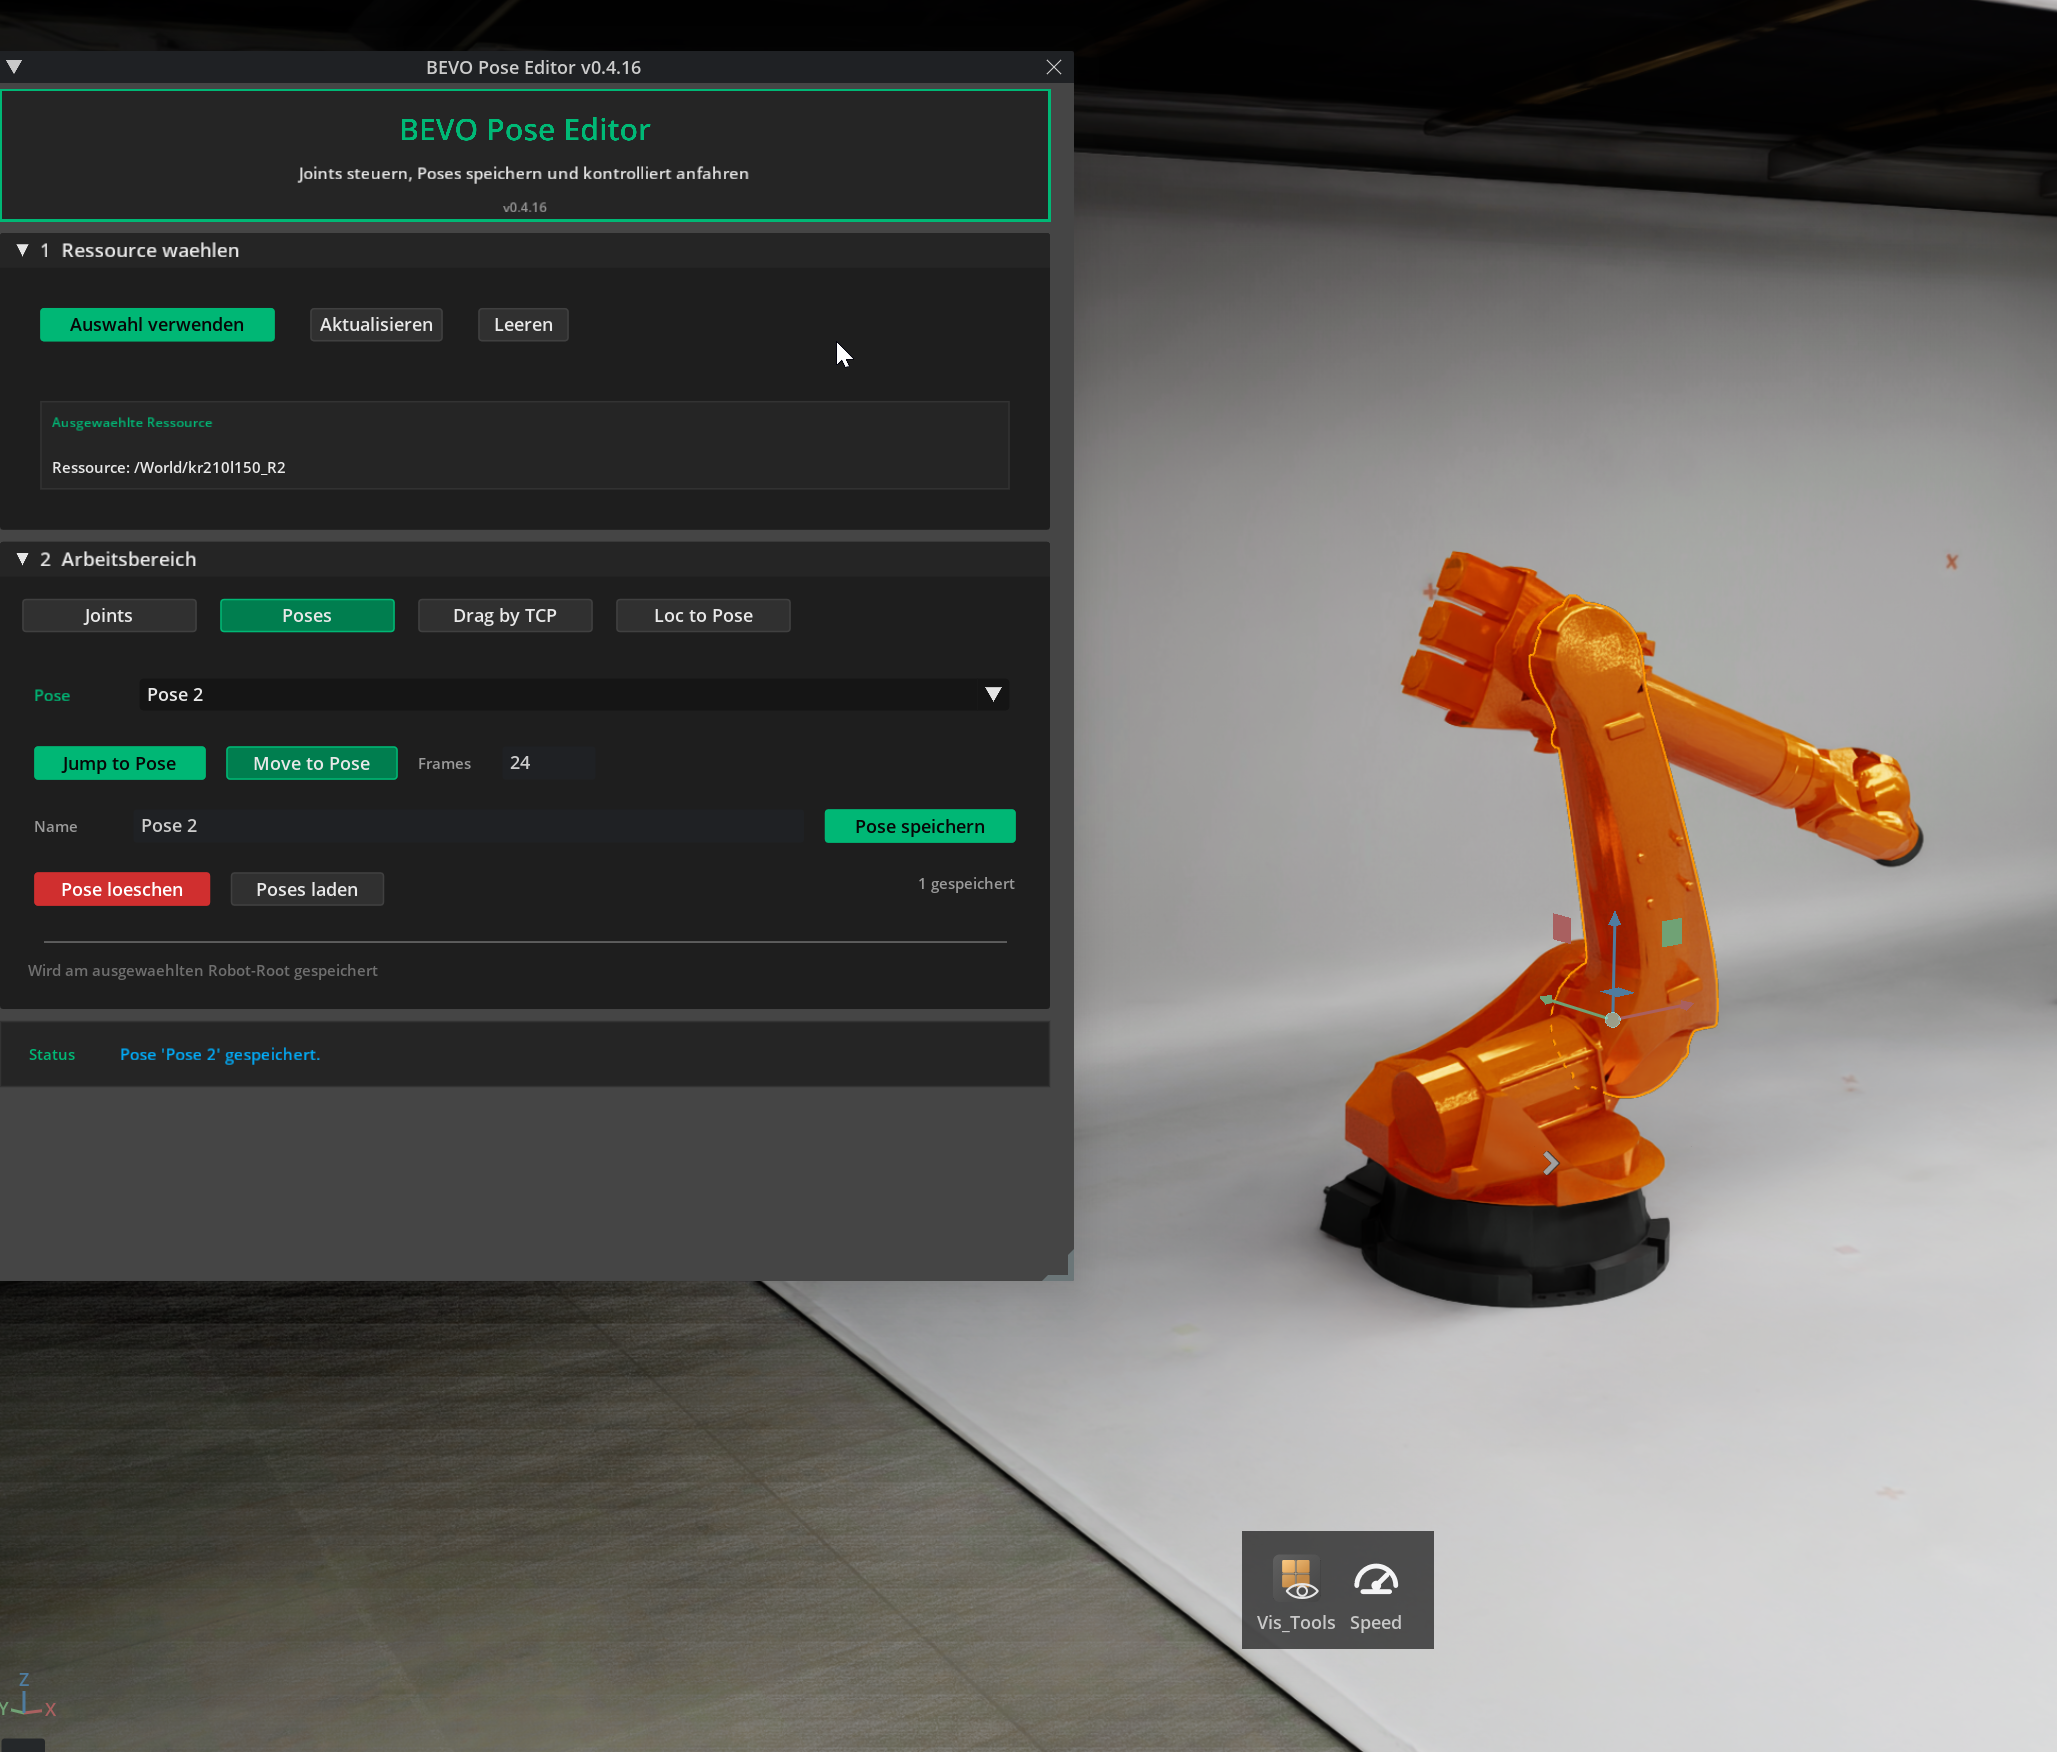Click the small chevron on robot base
This screenshot has height=1752, width=2057.
click(x=1550, y=1163)
